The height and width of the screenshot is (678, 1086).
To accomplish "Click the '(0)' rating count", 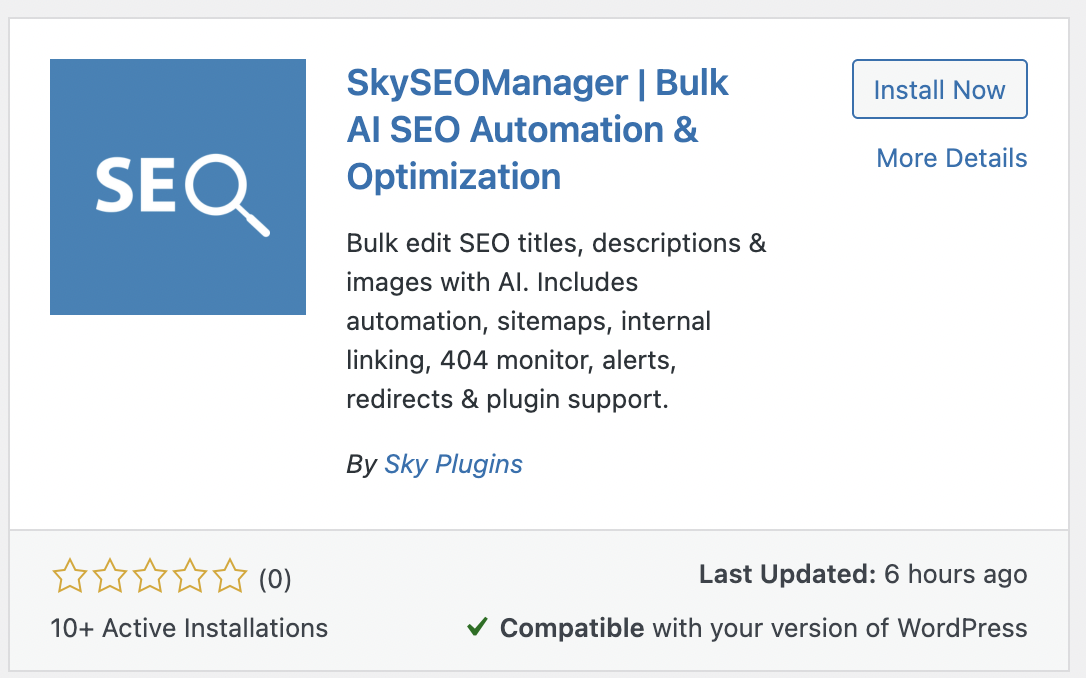I will 275,579.
